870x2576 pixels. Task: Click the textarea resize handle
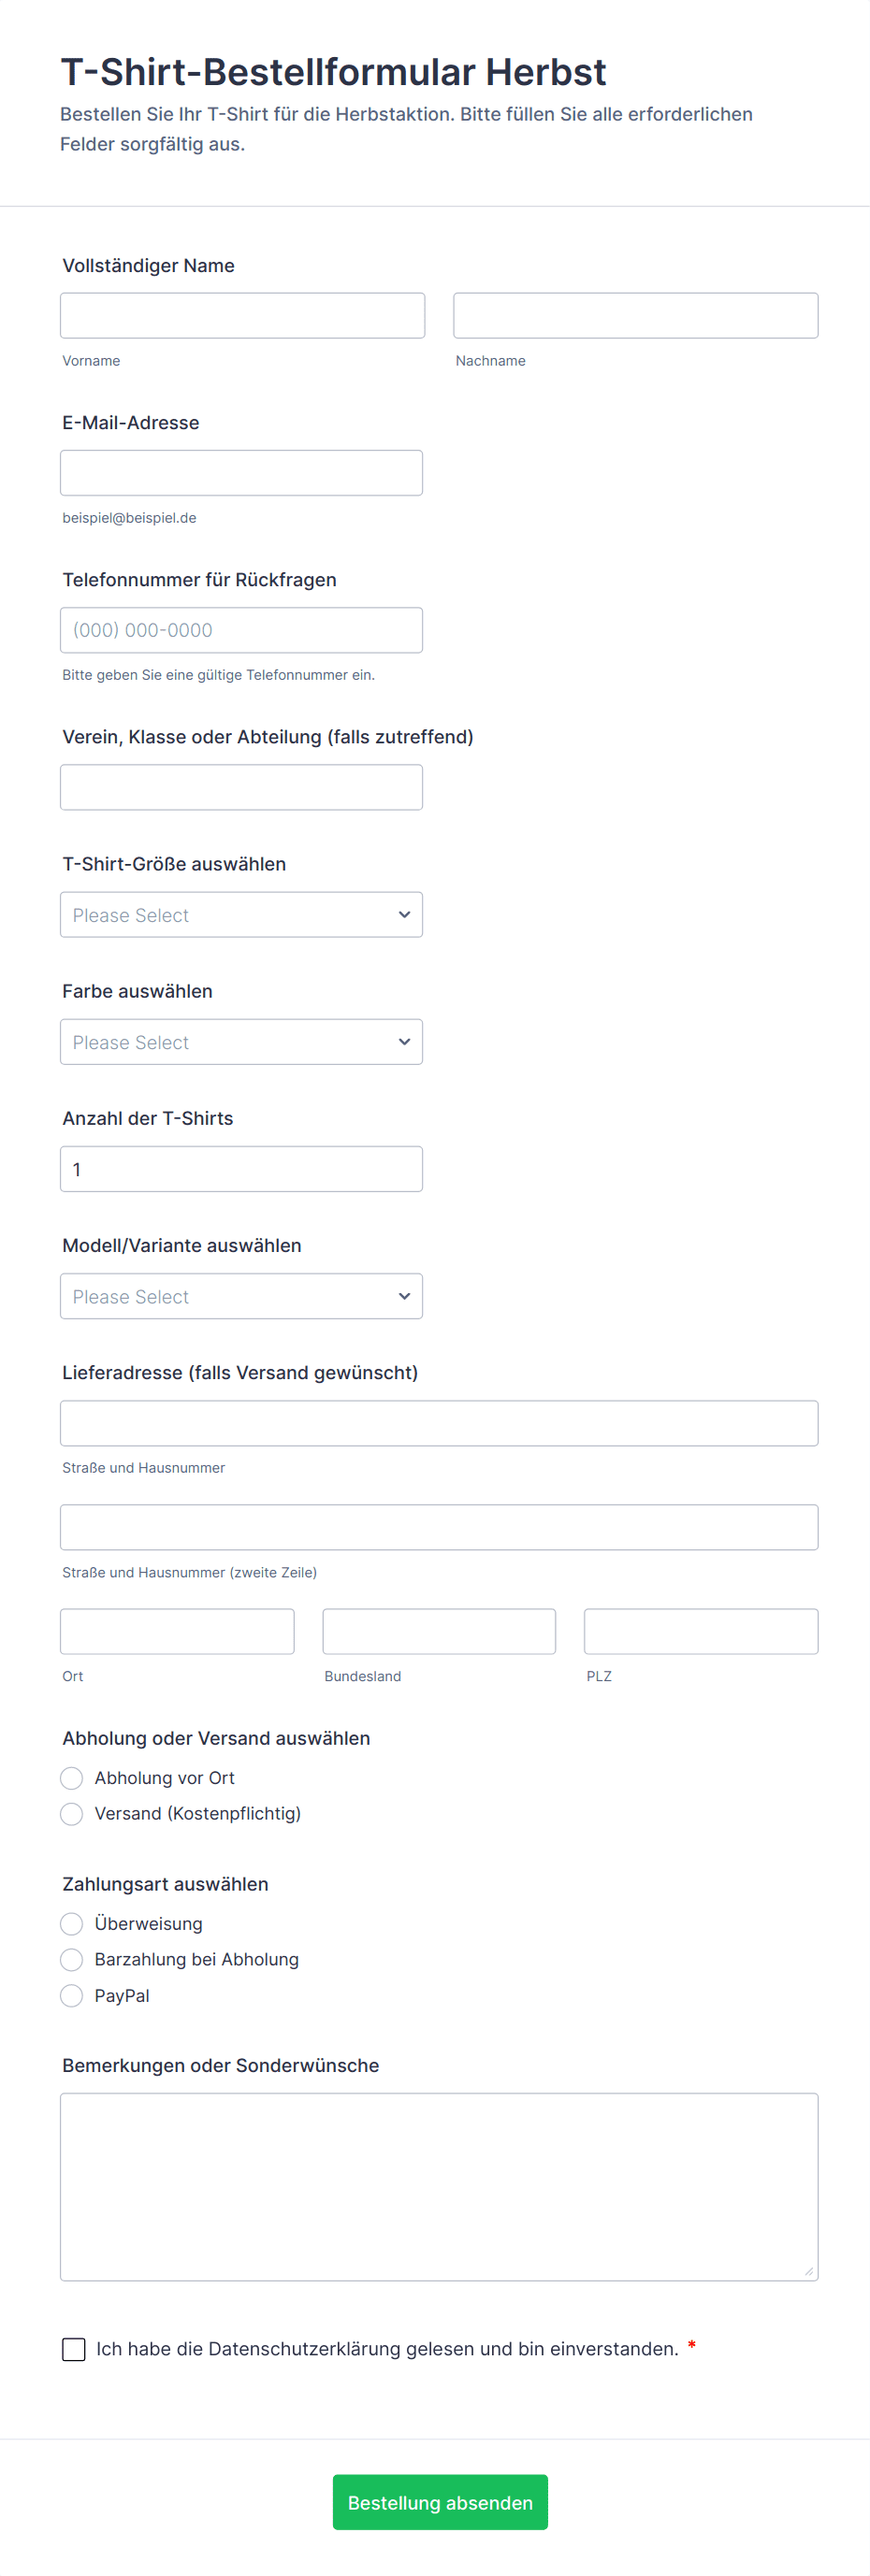coord(809,2271)
